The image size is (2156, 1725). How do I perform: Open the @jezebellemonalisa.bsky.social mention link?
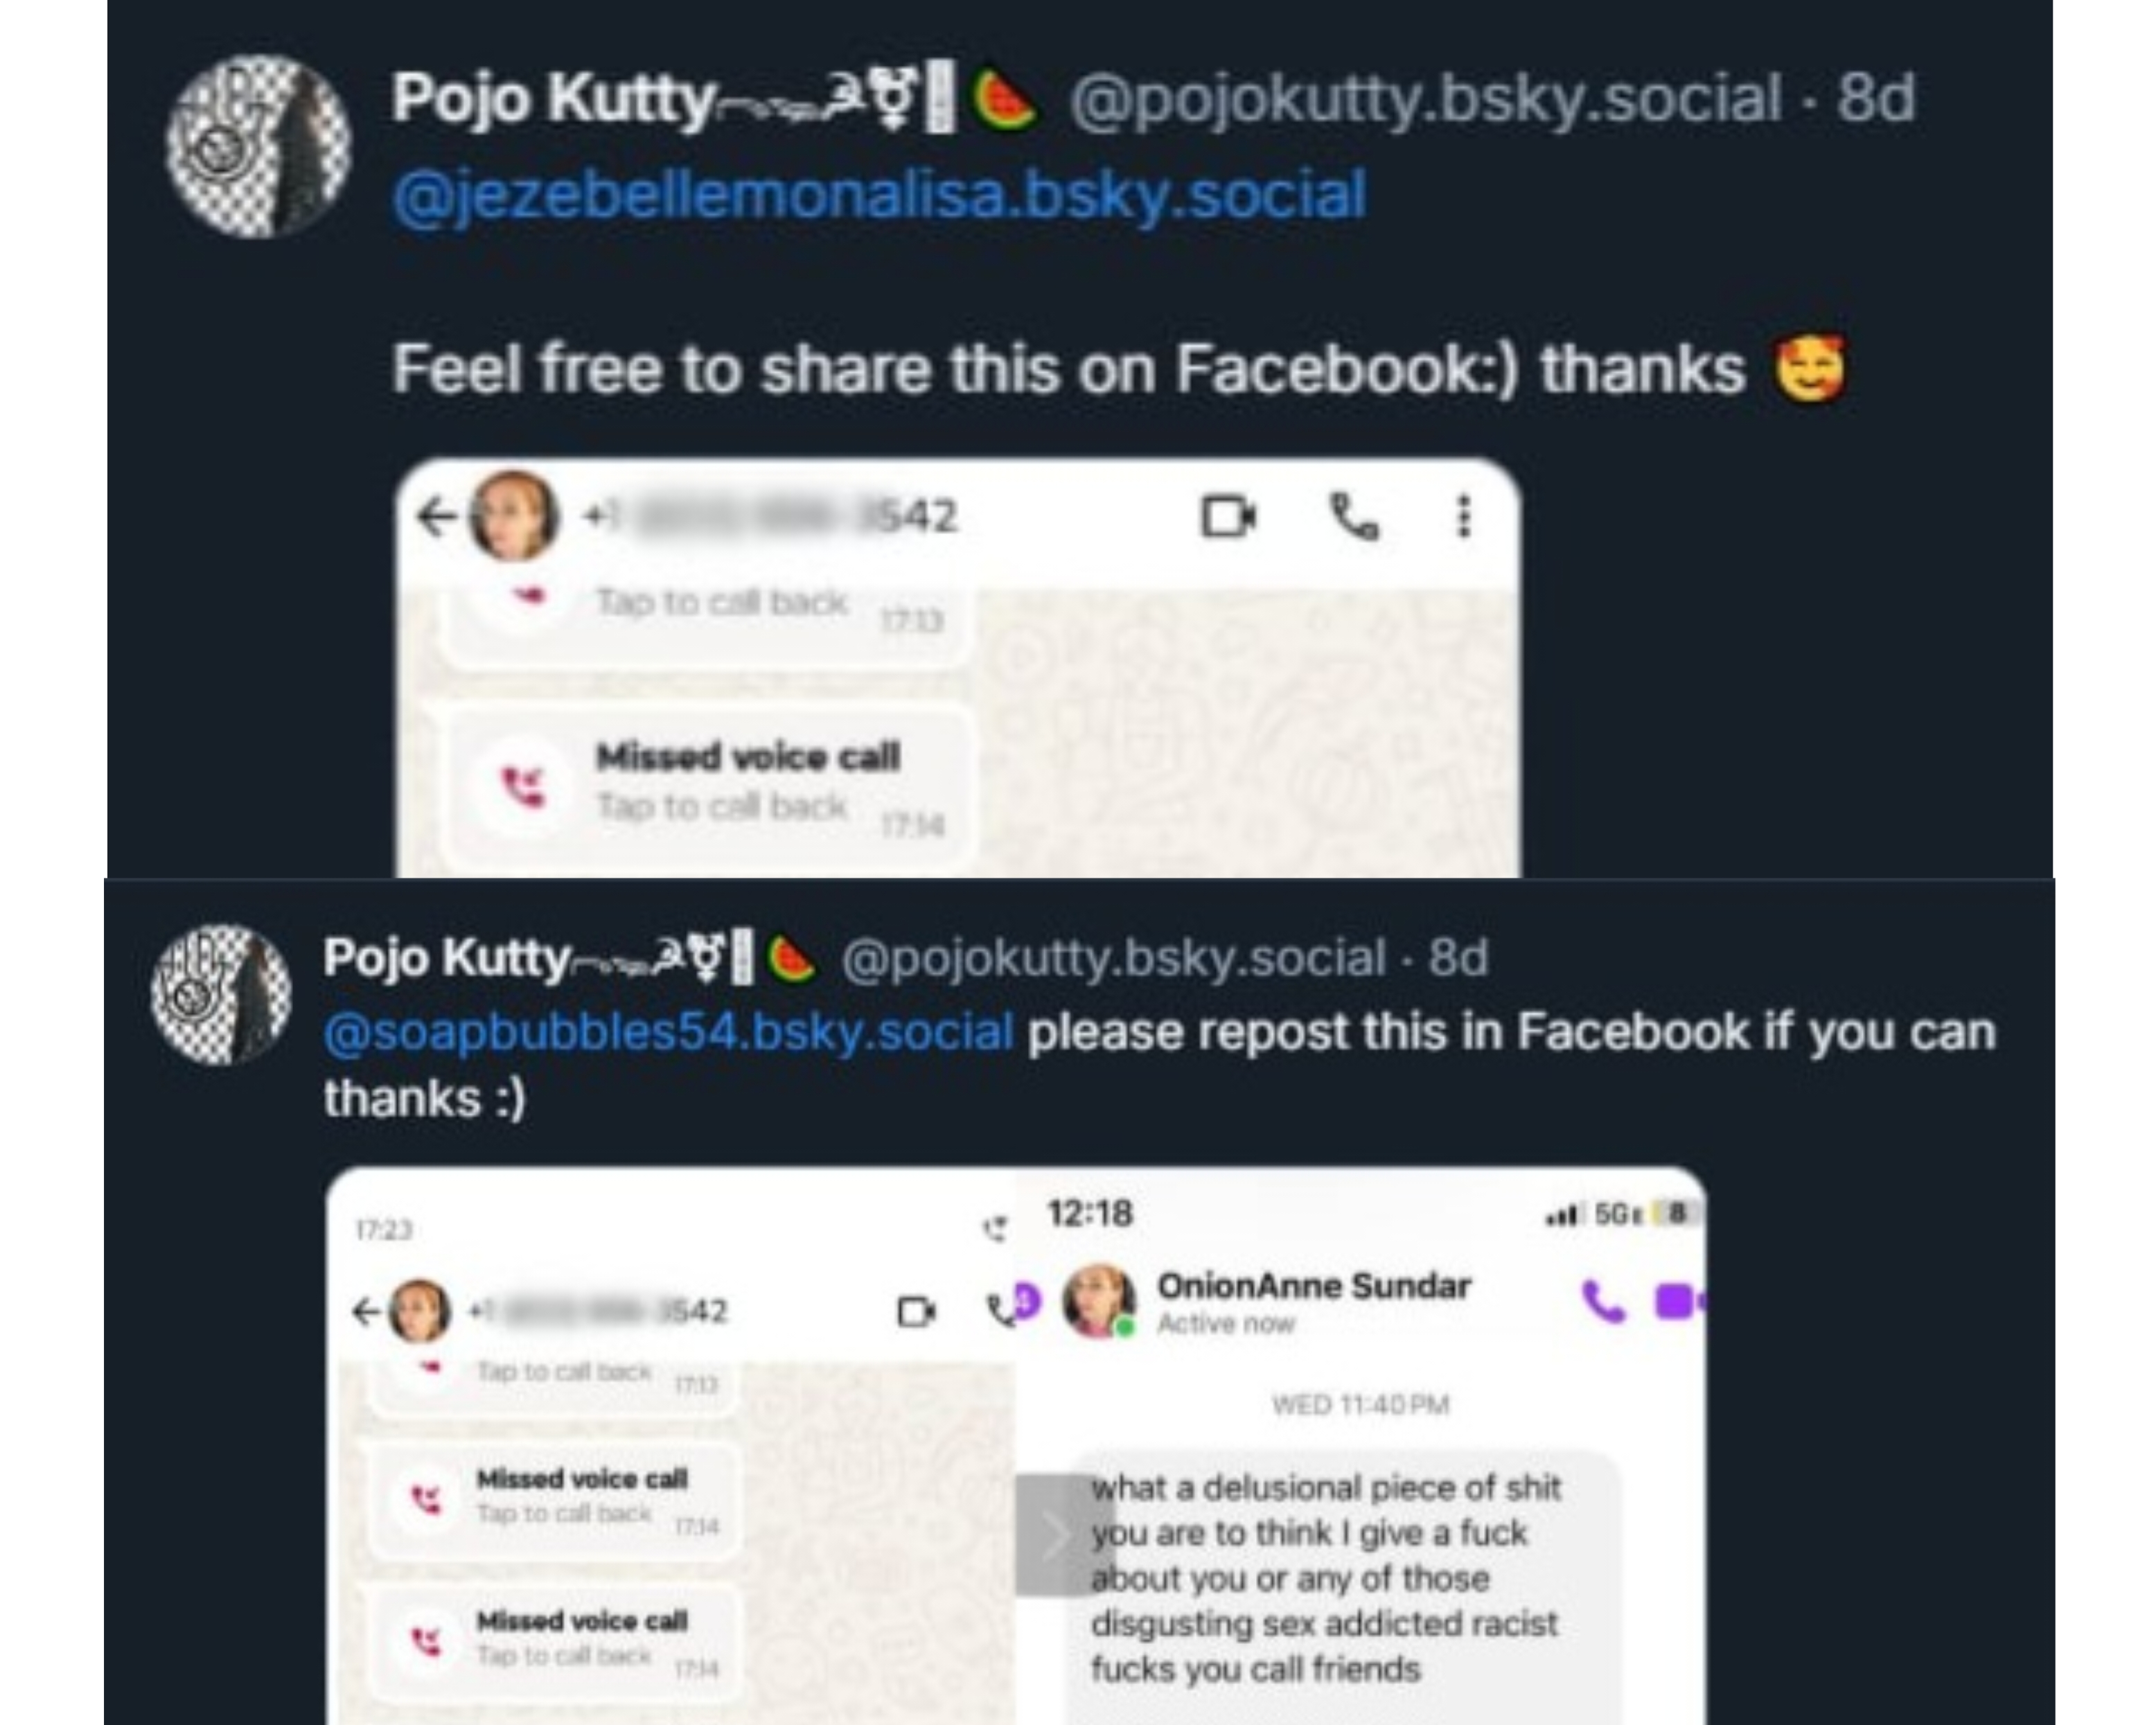879,195
